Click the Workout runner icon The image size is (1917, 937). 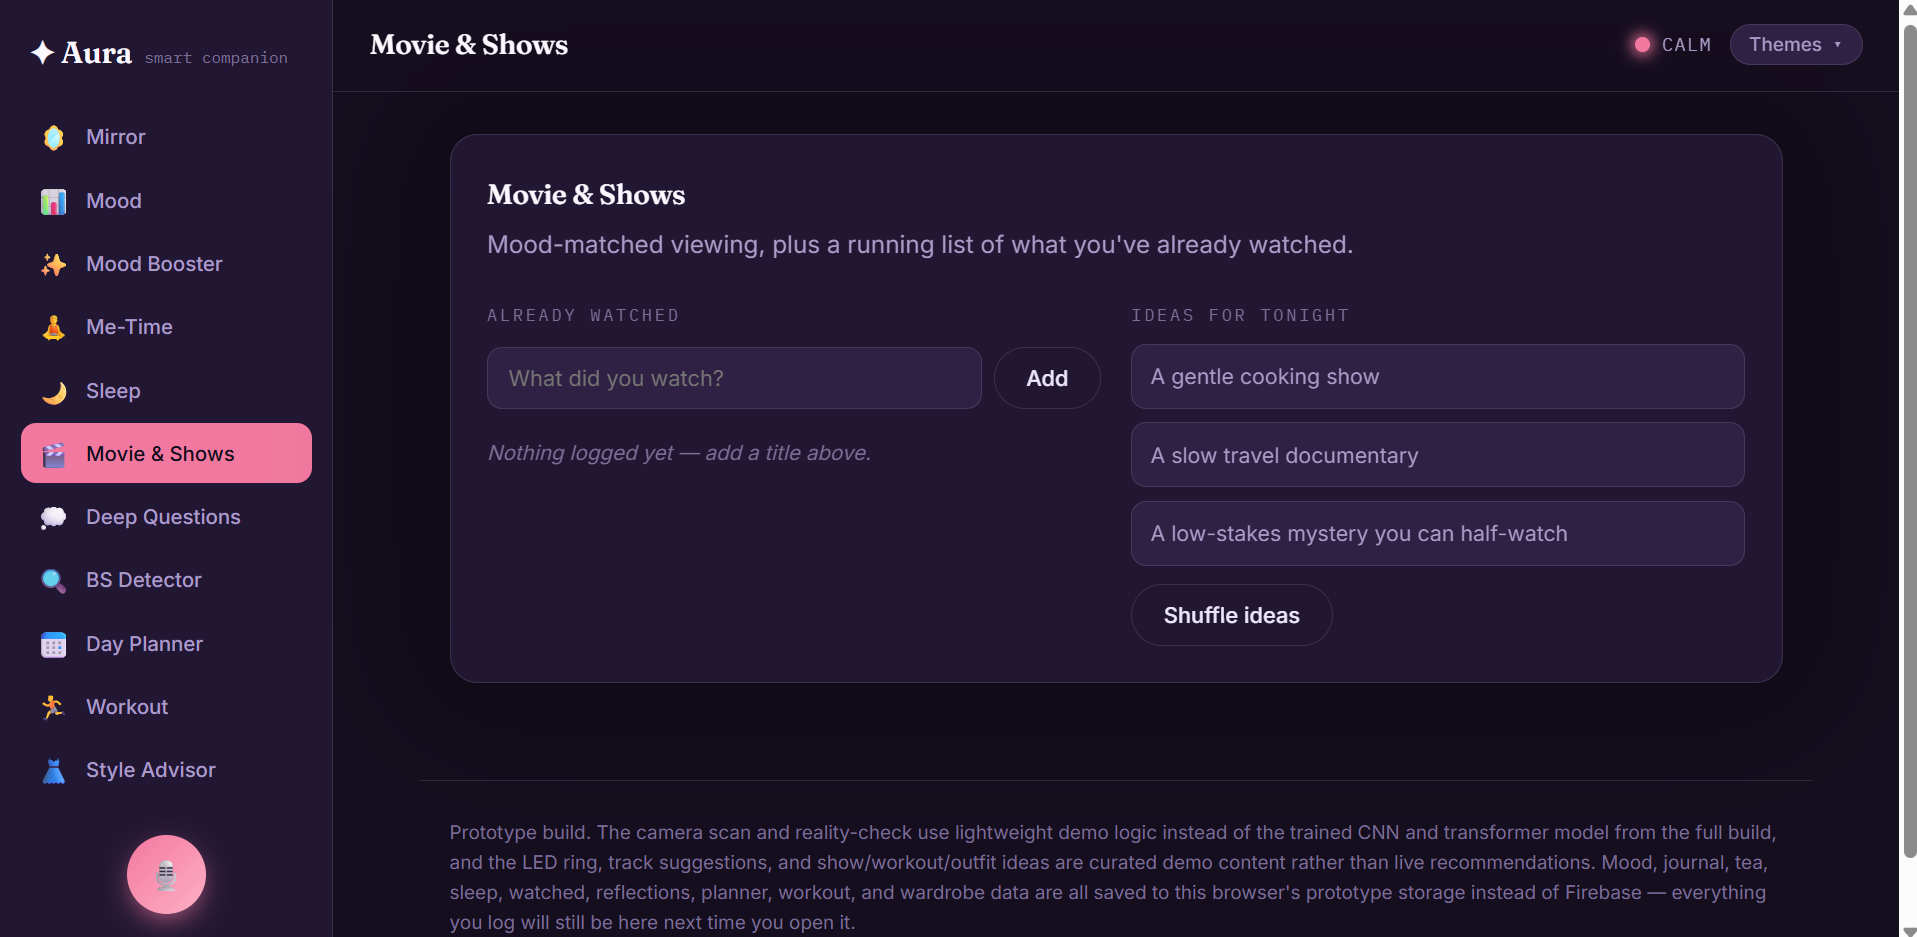54,707
